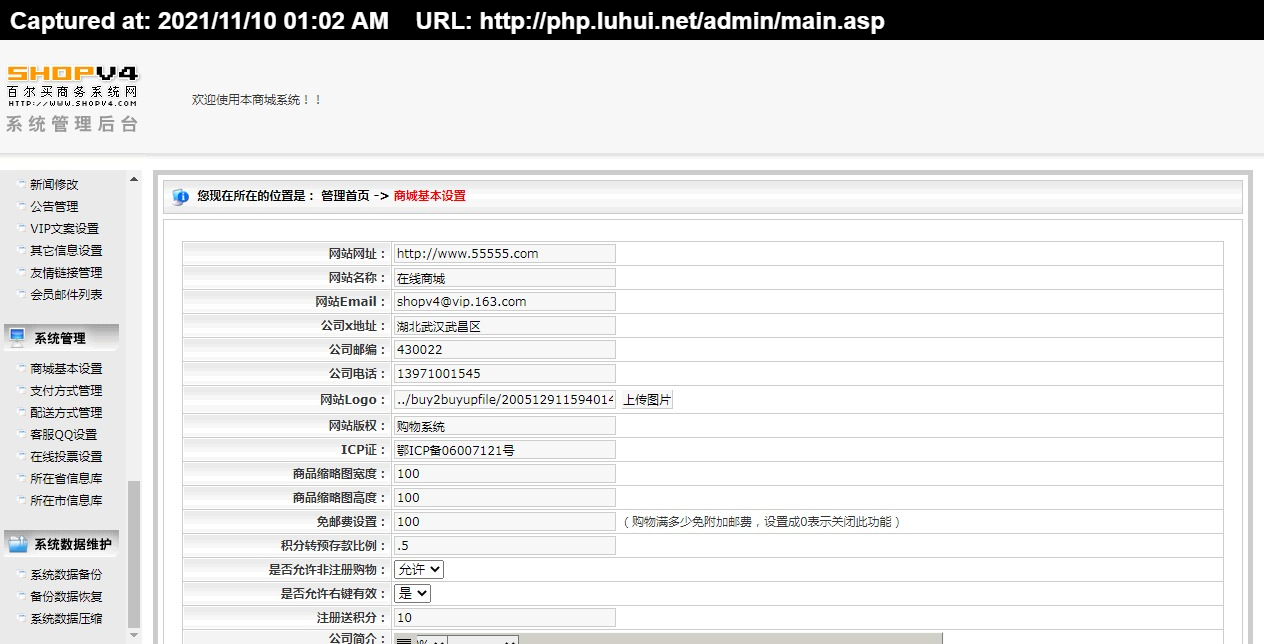Image resolution: width=1264 pixels, height=644 pixels.
Task: Click the 网站Logo path field
Action: (505, 400)
